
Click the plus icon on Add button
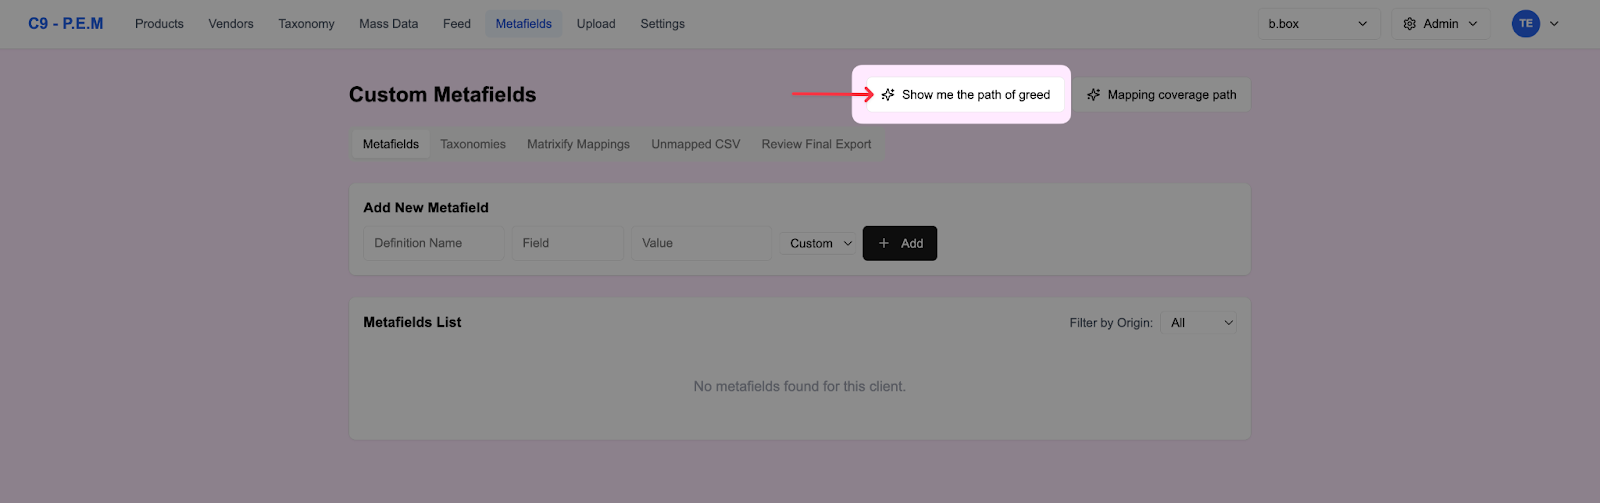[x=884, y=243]
